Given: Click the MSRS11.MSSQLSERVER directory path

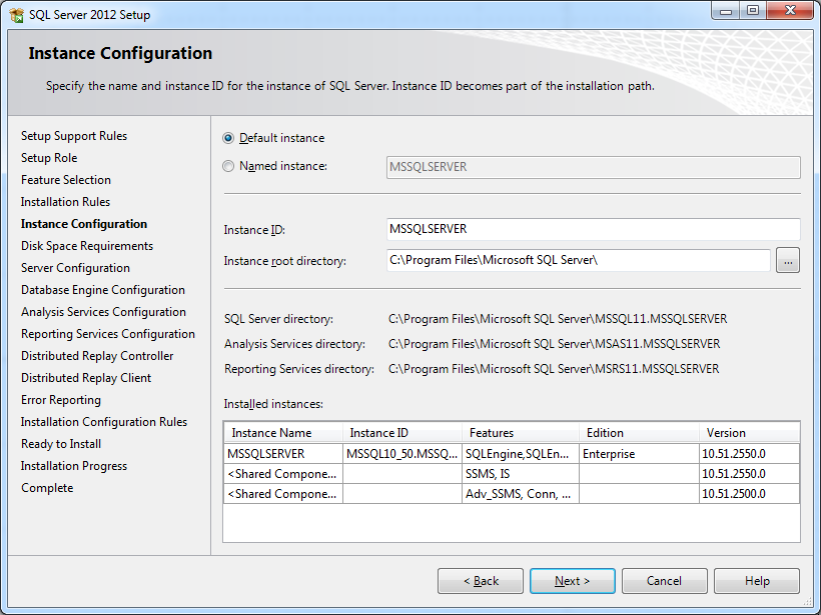Looking at the screenshot, I should click(x=553, y=369).
